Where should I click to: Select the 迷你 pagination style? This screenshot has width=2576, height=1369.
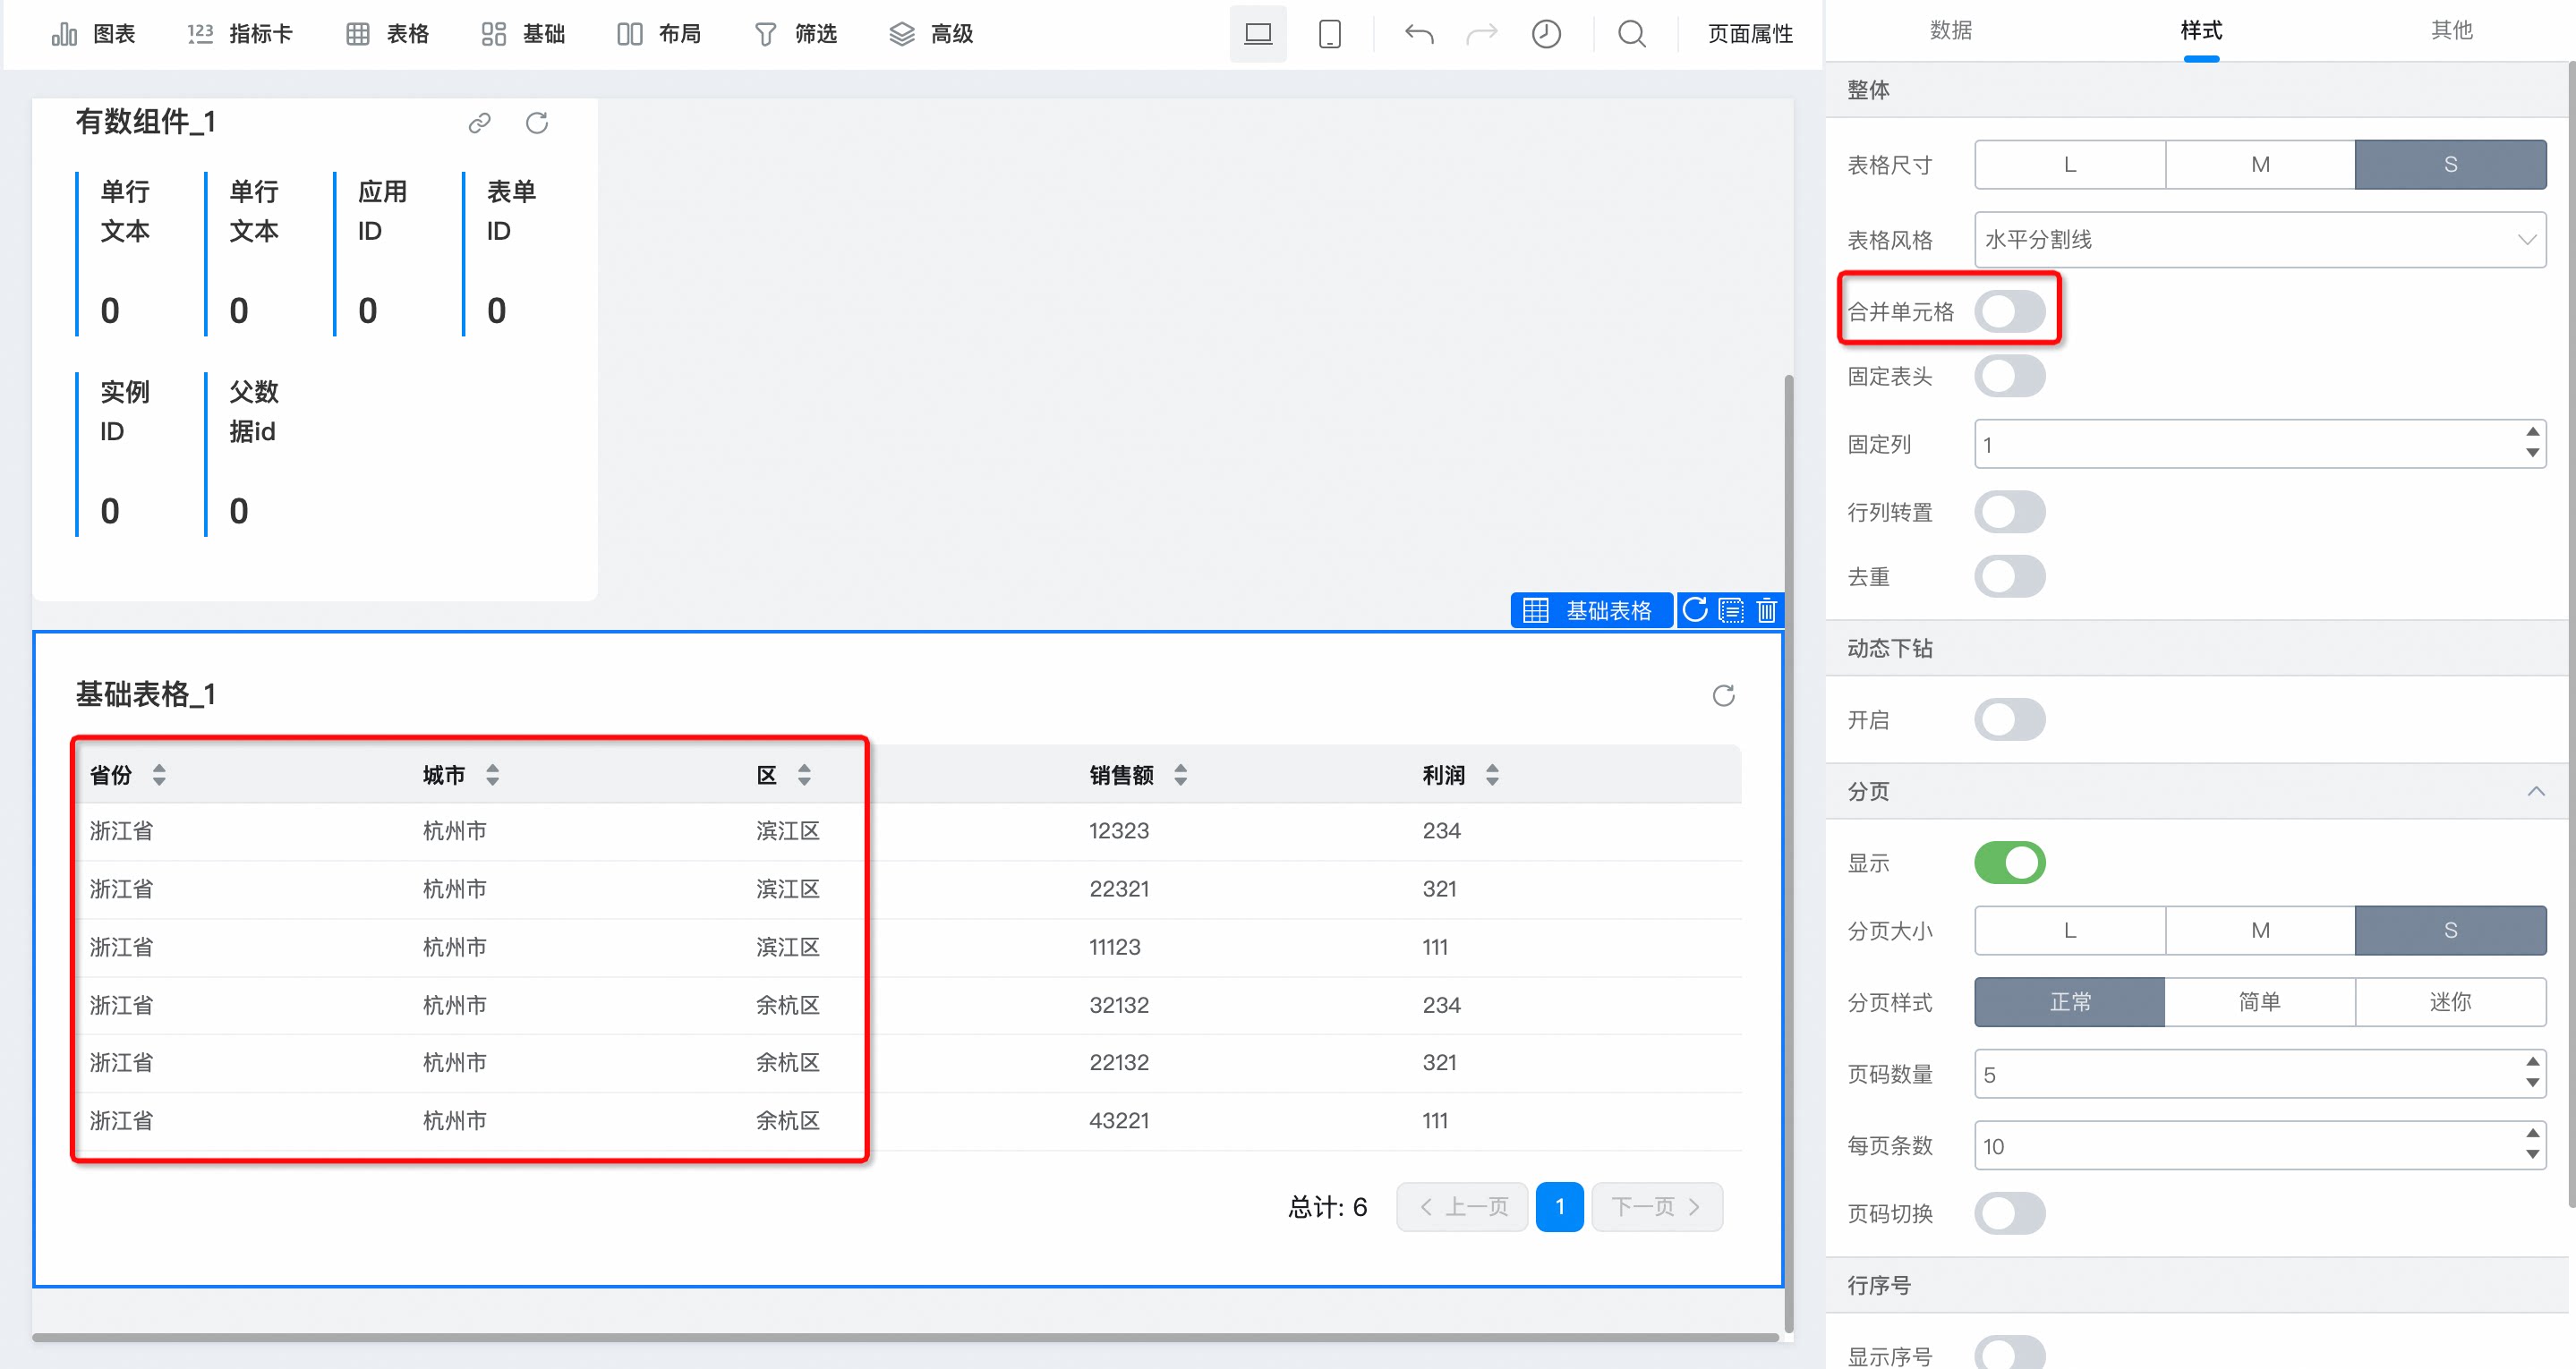coord(2450,1002)
